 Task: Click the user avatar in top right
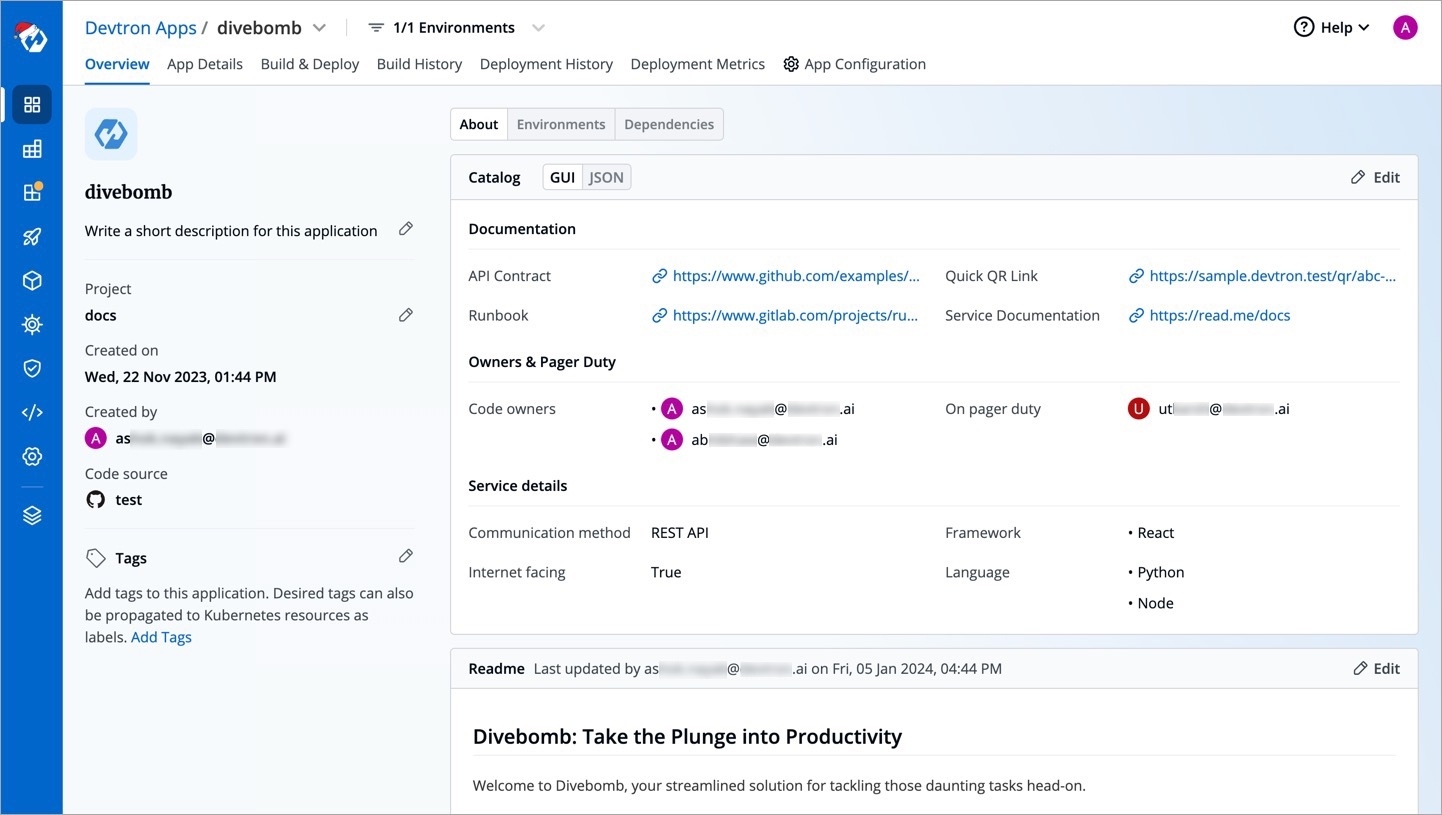pos(1405,28)
